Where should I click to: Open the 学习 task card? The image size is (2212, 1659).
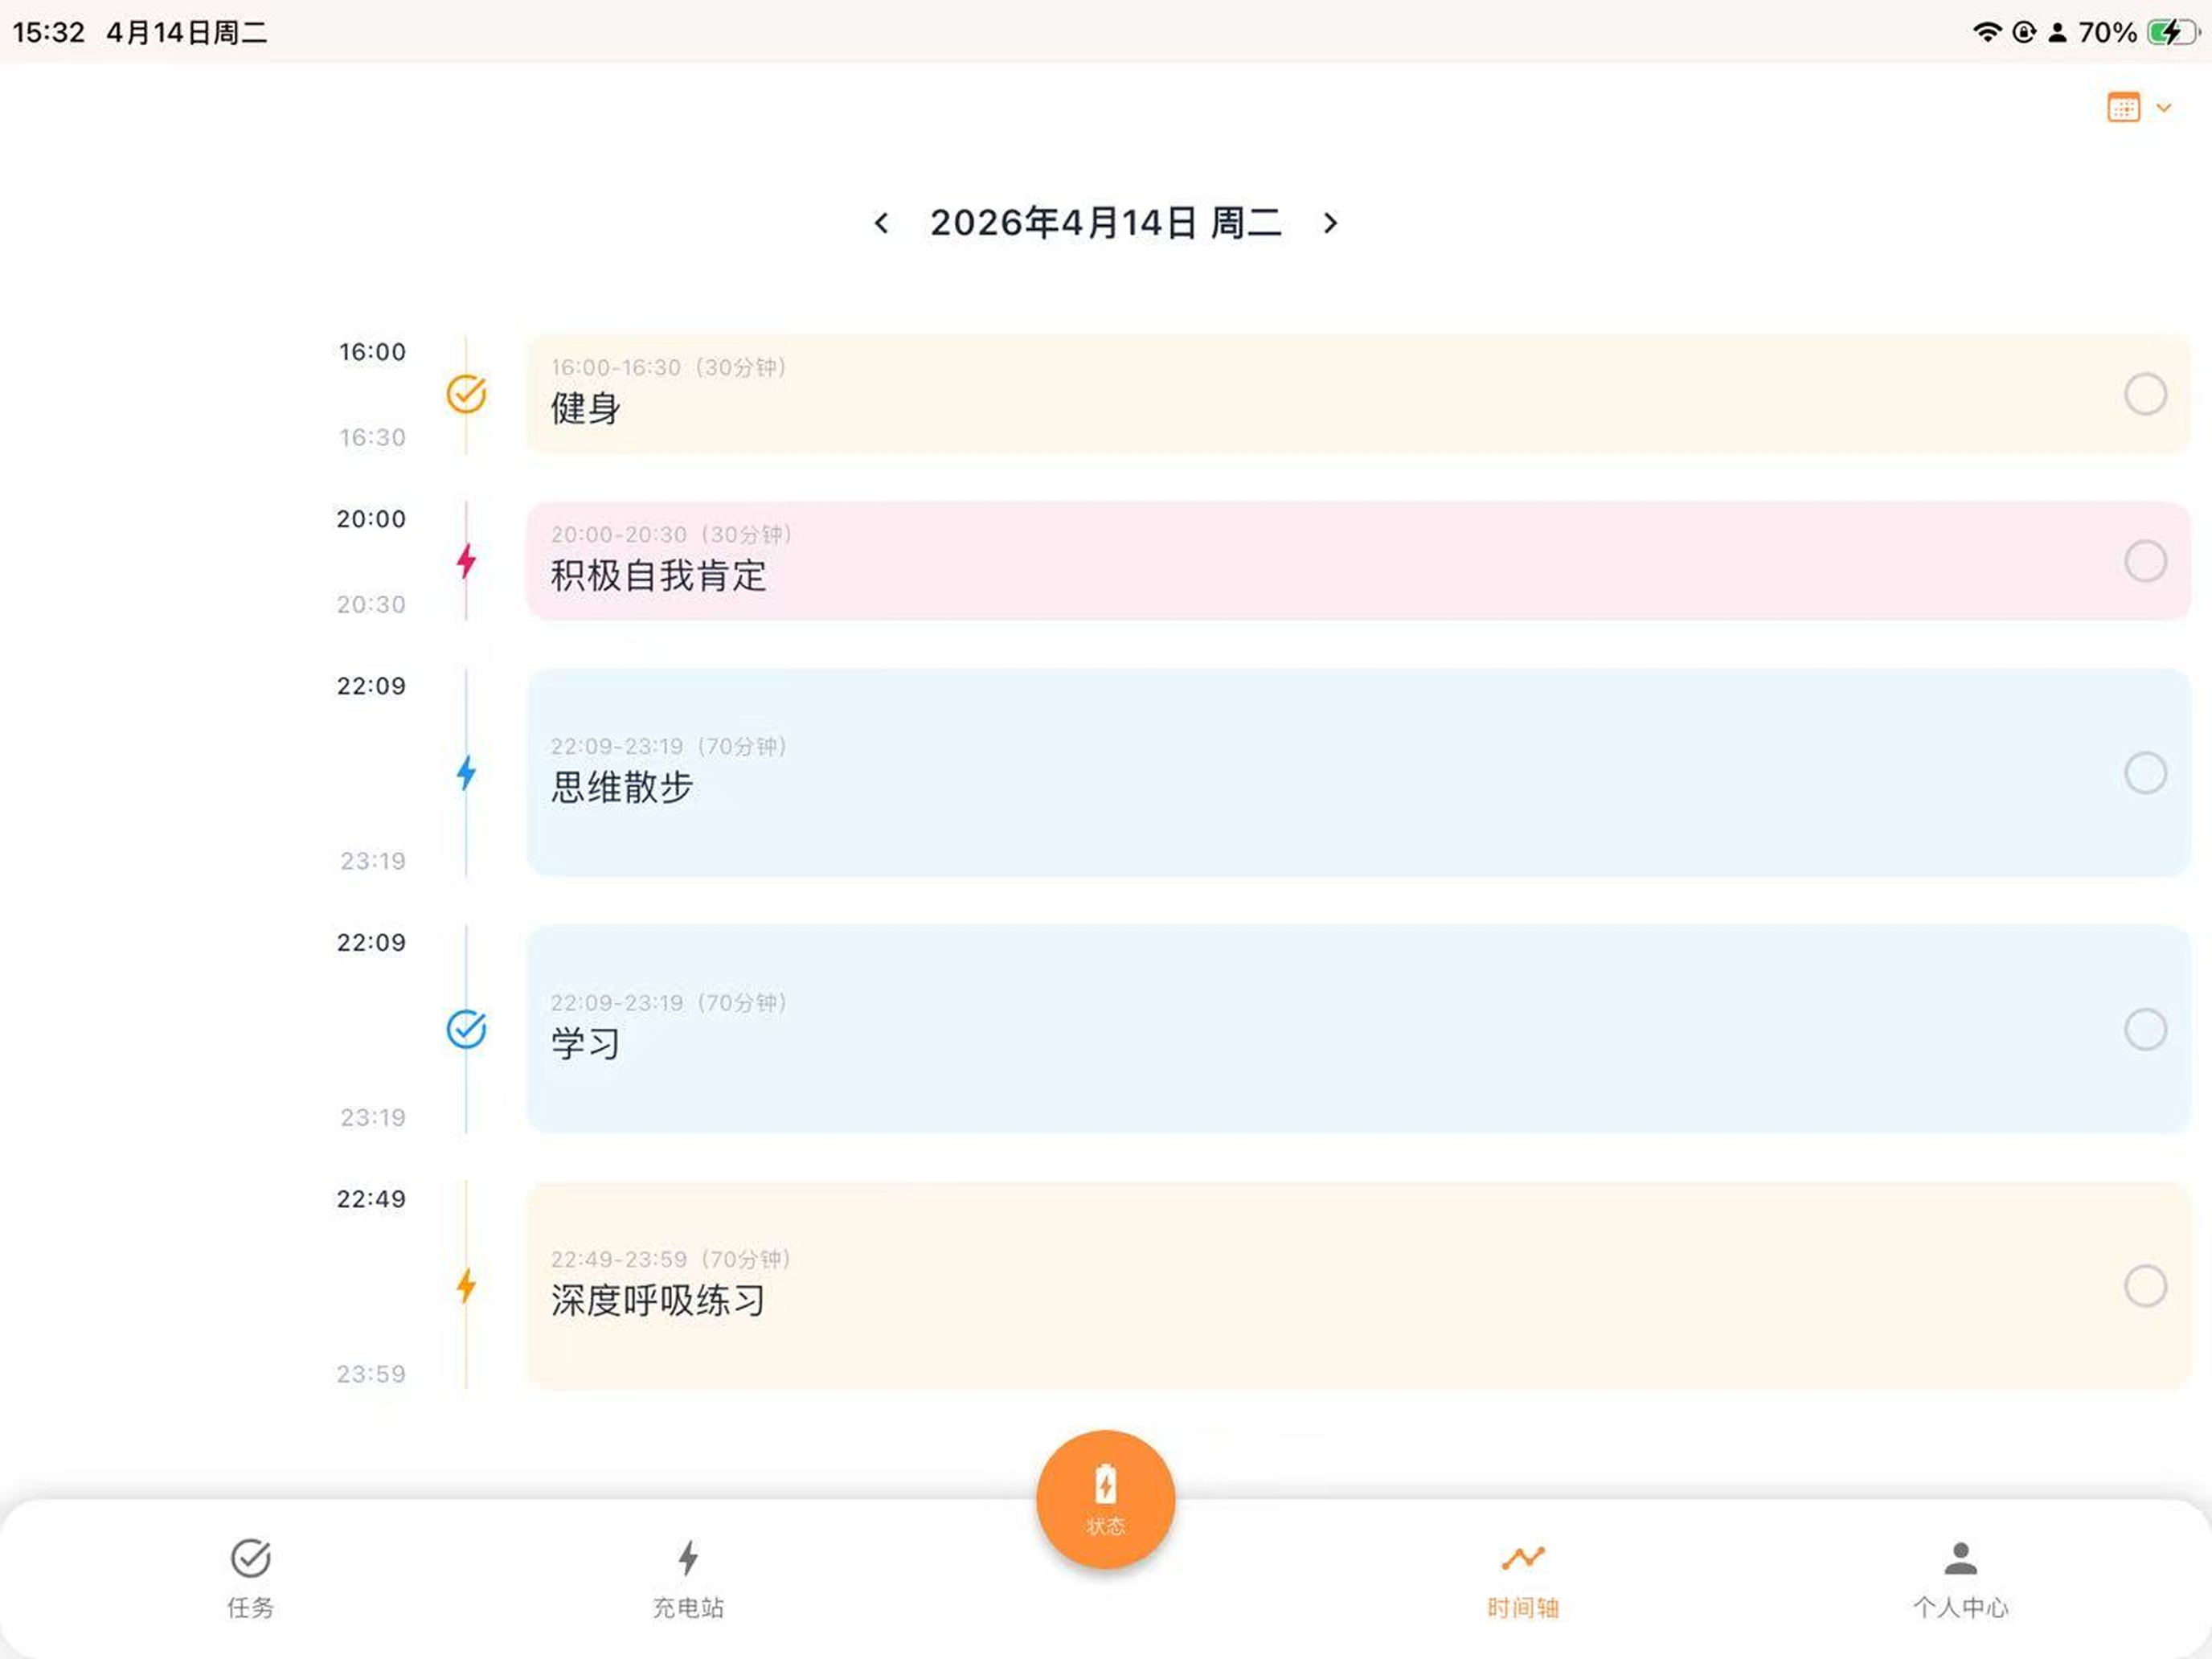click(x=1358, y=1029)
